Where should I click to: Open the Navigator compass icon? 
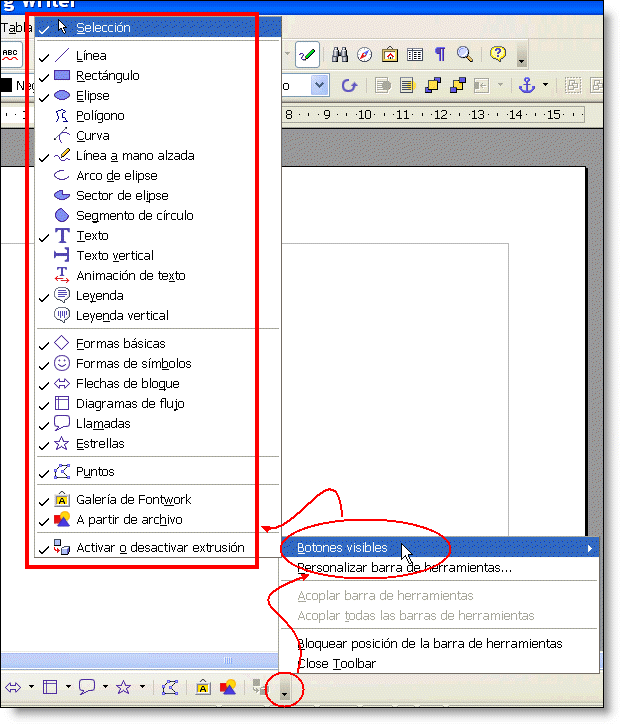[365, 55]
